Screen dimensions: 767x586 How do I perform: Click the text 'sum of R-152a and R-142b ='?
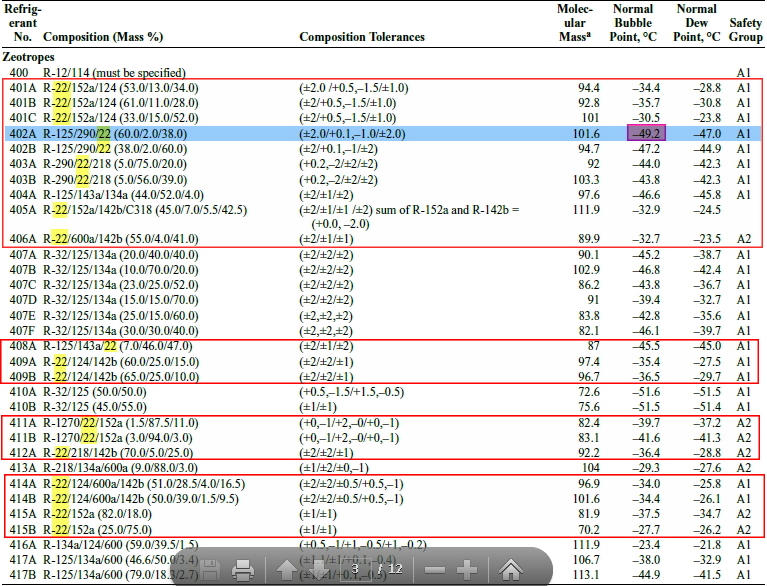[447, 210]
